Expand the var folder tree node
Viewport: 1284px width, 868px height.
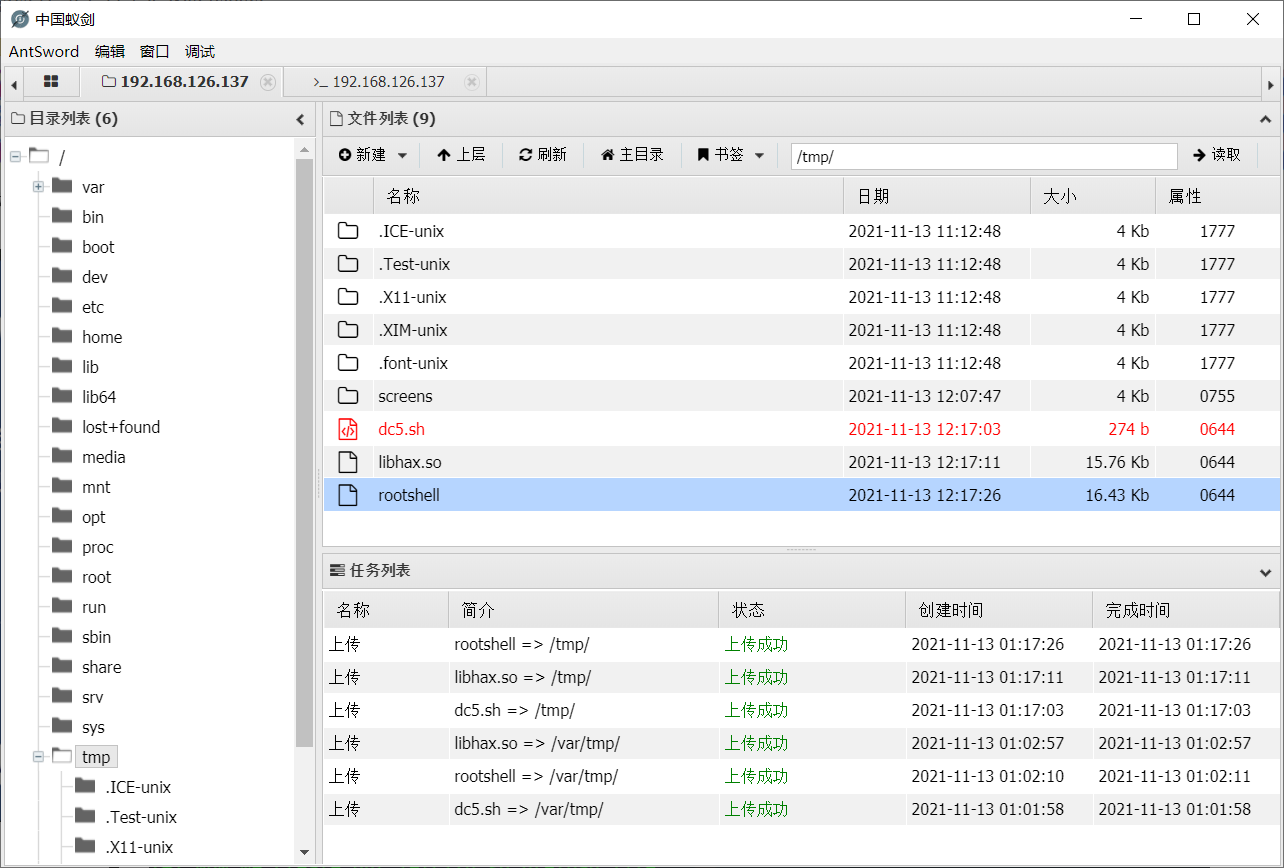point(38,187)
